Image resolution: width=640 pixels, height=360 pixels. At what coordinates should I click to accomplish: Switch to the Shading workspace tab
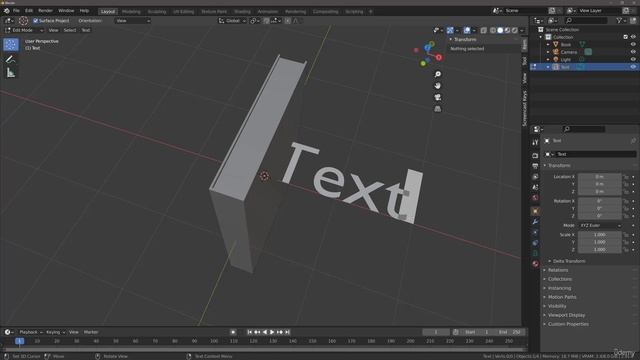[242, 12]
